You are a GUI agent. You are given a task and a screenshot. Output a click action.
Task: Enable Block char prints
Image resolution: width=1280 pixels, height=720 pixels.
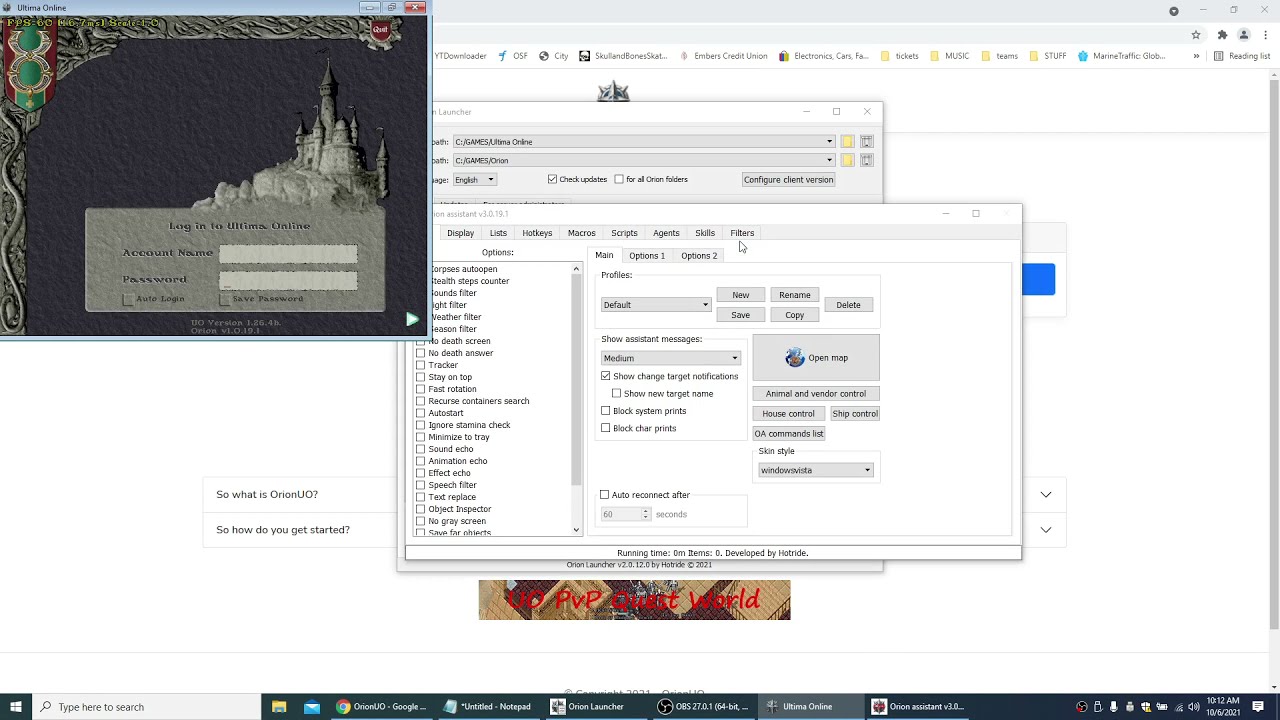606,428
